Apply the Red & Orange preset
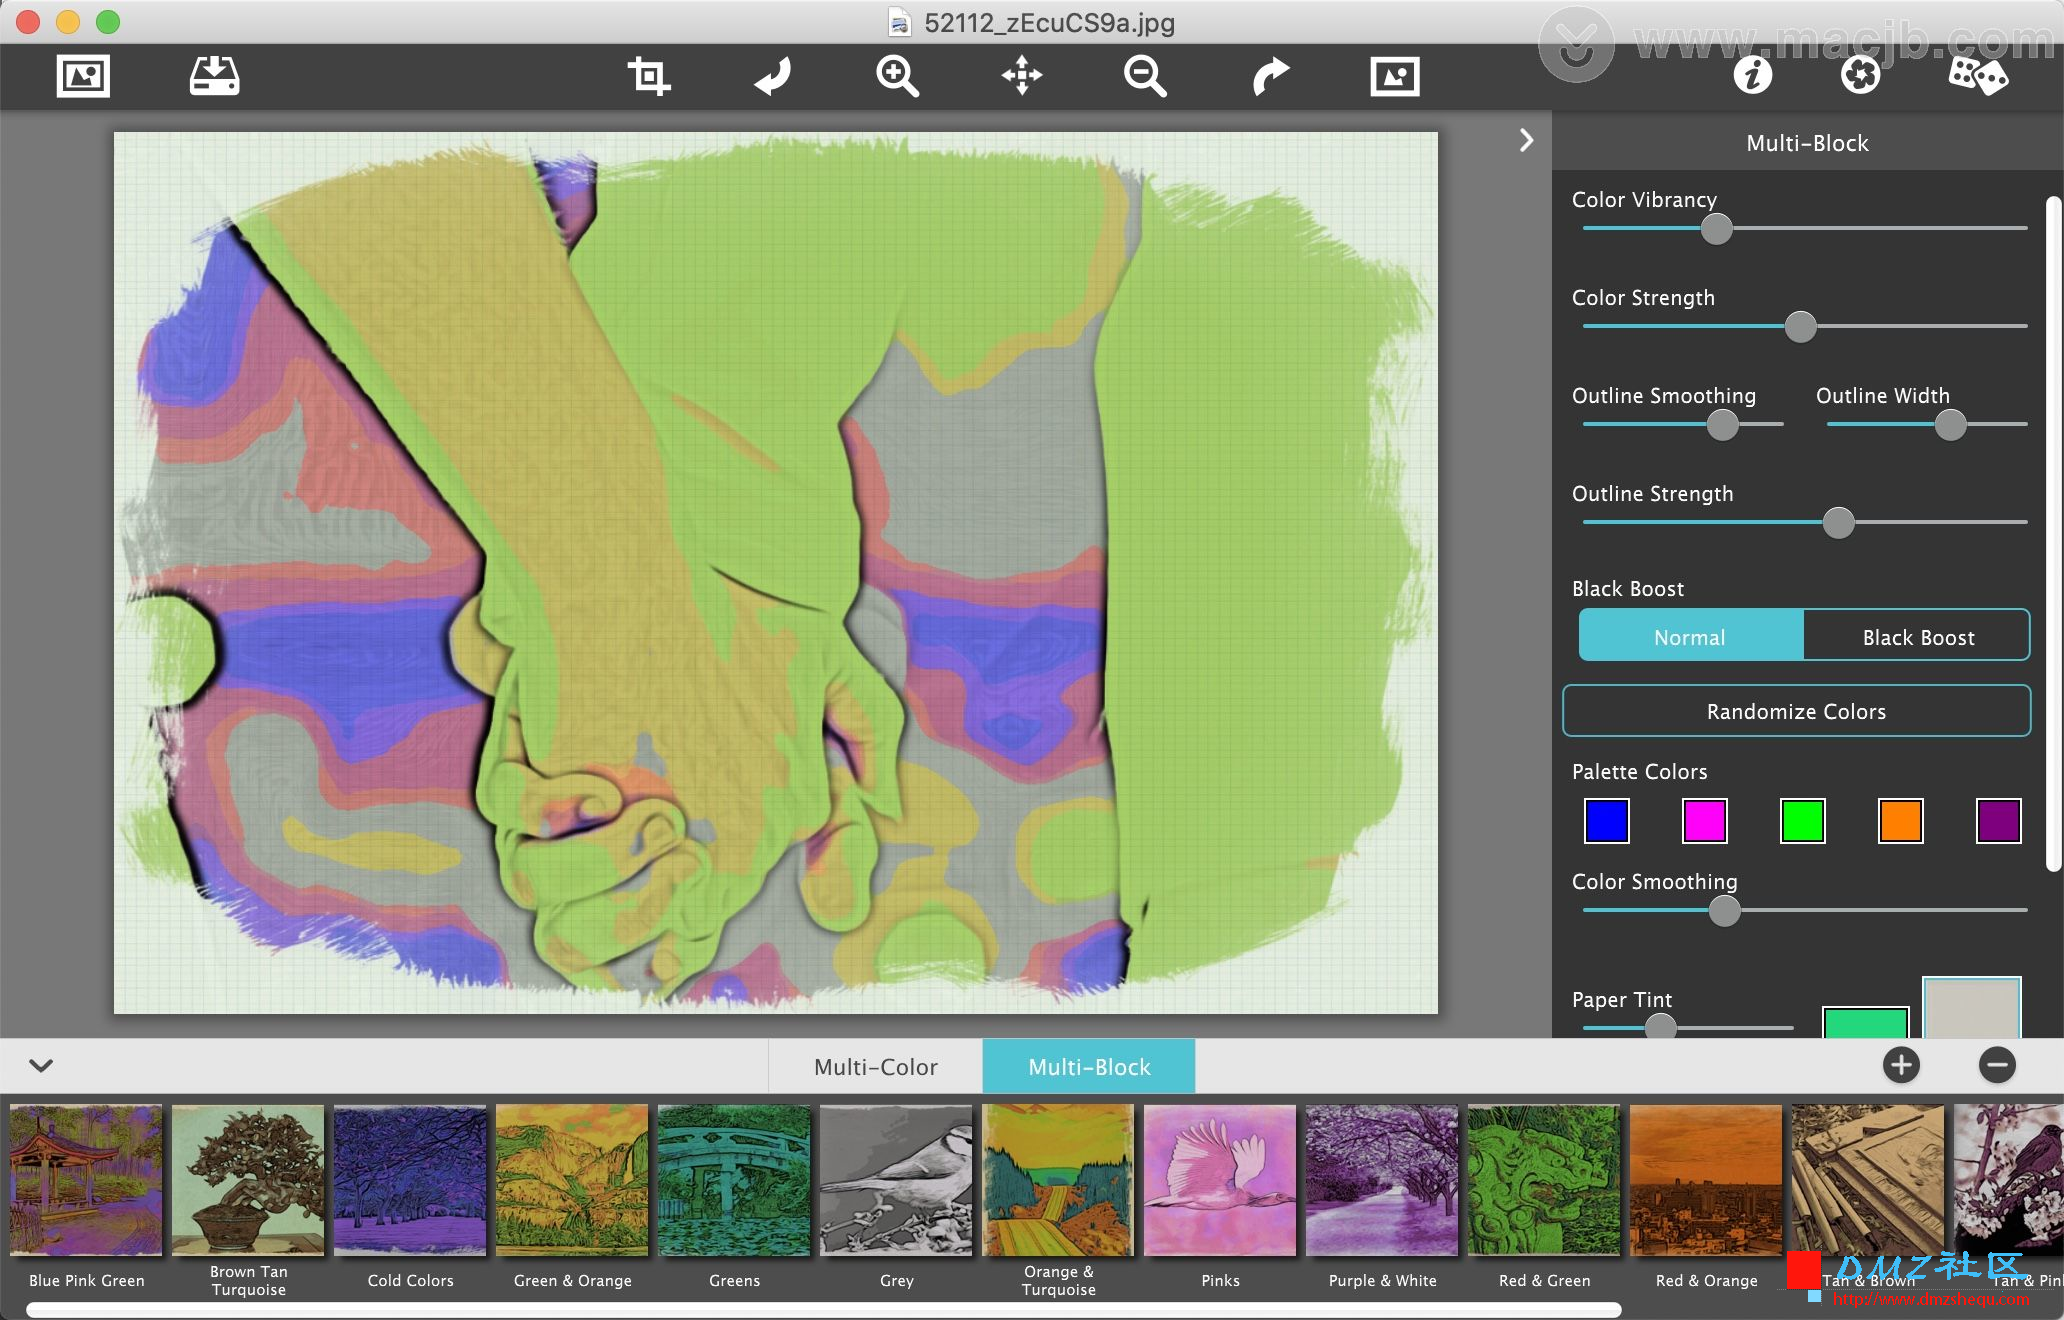 (x=1706, y=1180)
